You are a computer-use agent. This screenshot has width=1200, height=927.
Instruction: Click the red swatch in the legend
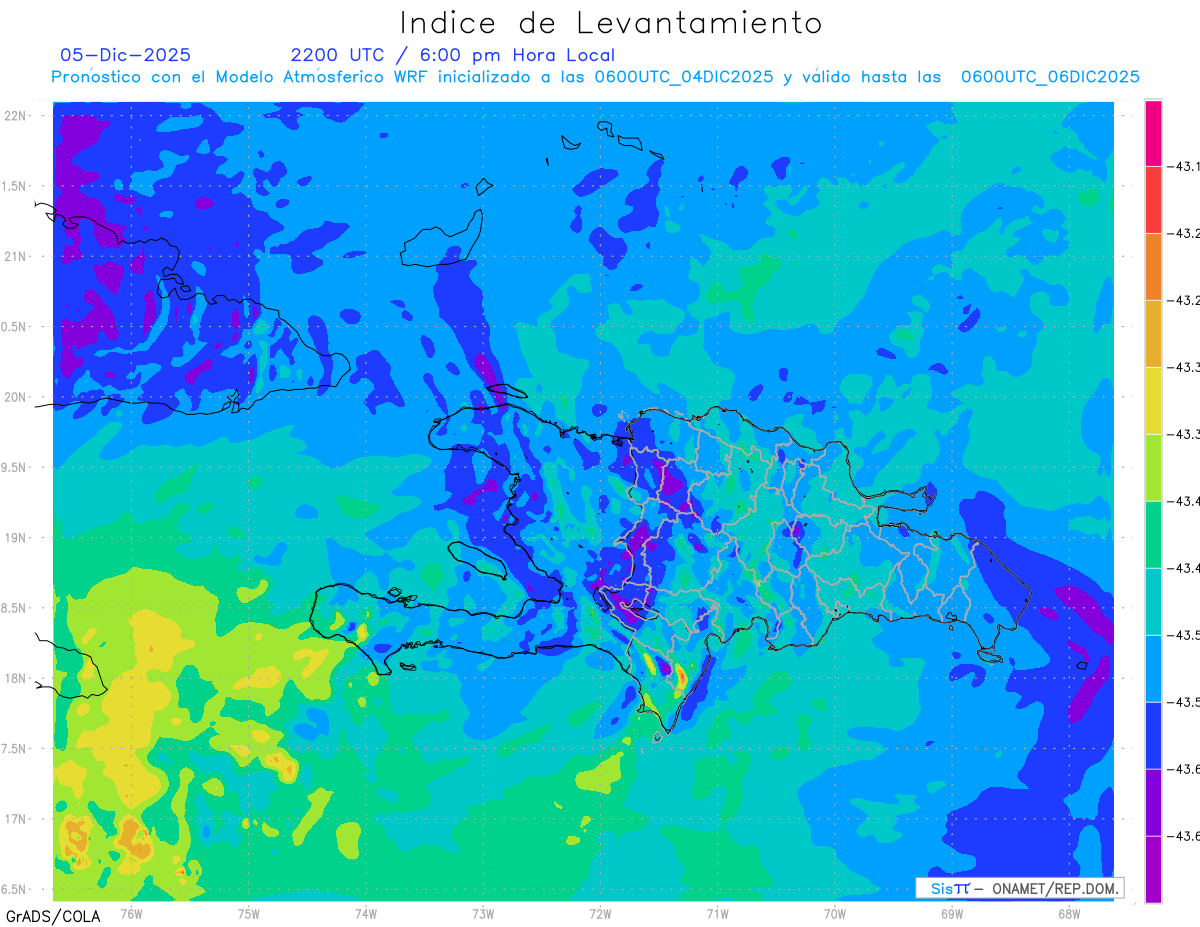coord(1153,200)
